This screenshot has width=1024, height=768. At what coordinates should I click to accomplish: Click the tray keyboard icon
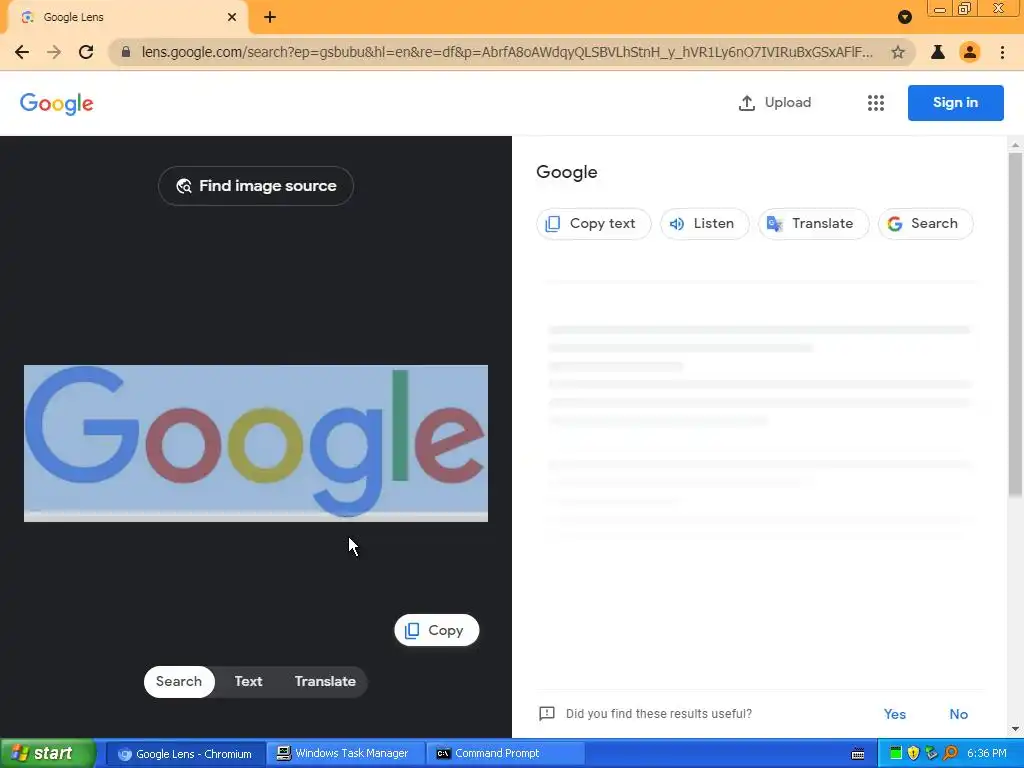858,754
